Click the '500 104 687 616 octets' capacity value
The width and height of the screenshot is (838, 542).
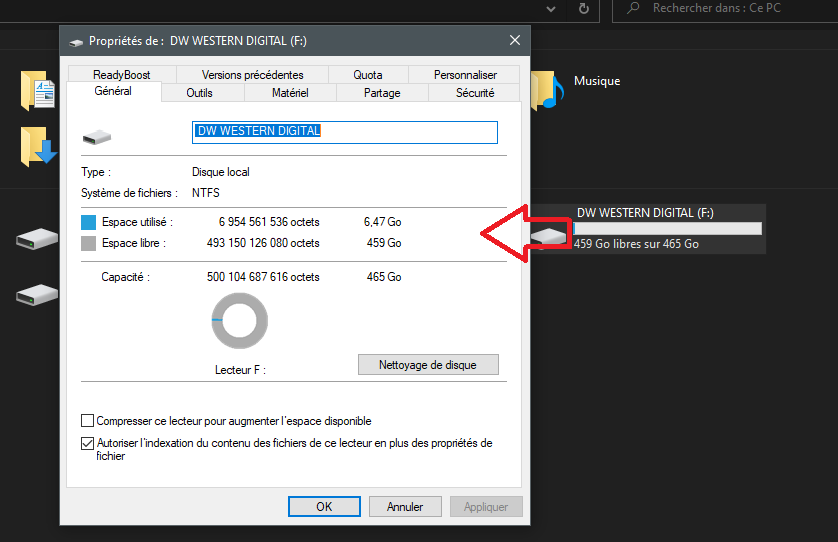click(x=263, y=277)
